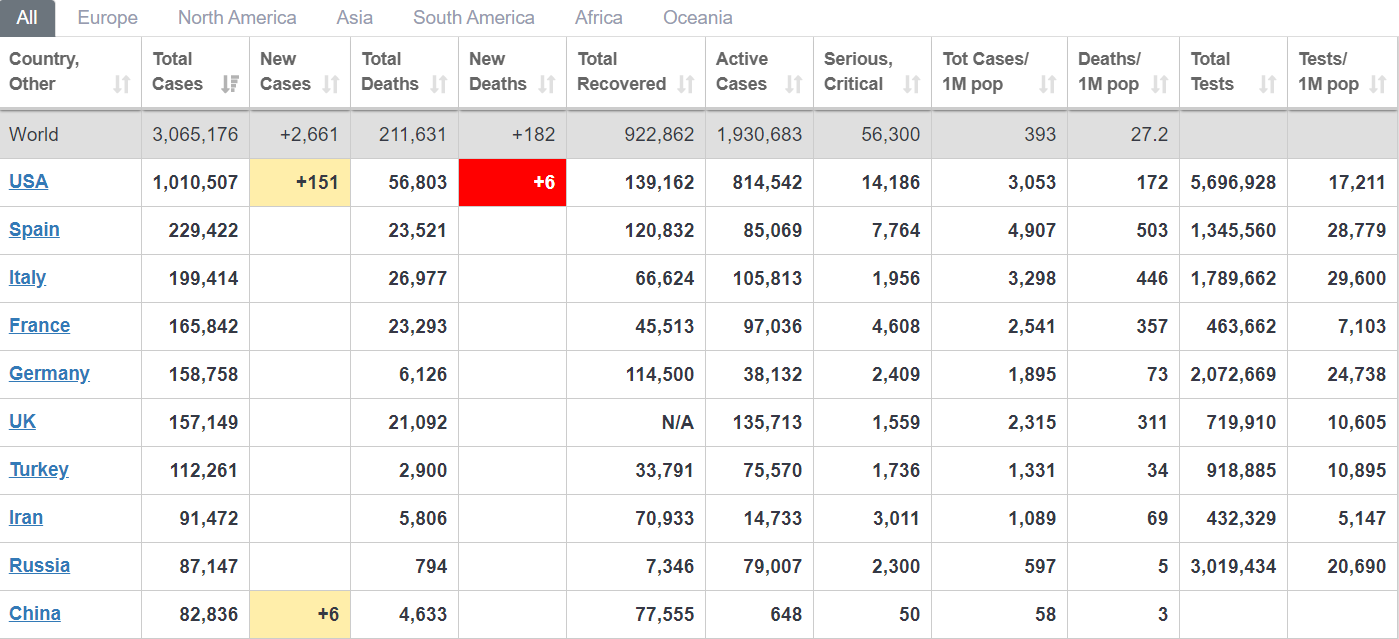Click Total Cases sort arrows icon
1399x639 pixels.
pyautogui.click(x=230, y=84)
